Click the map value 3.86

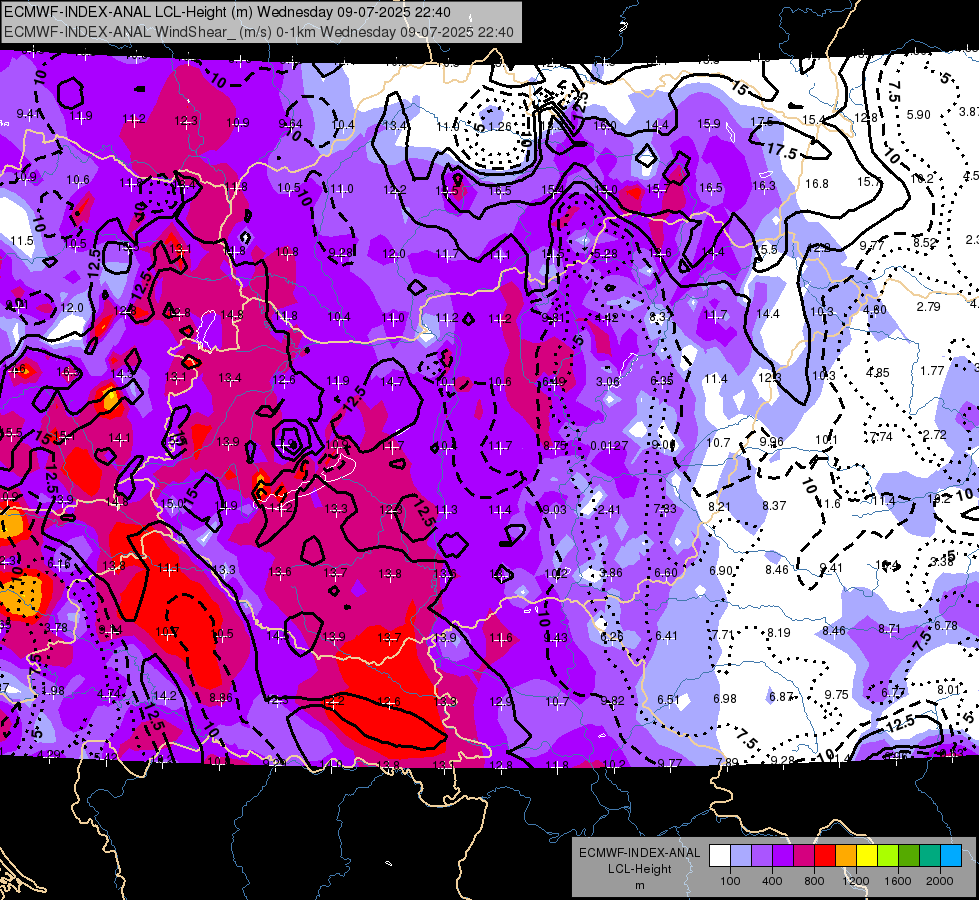(x=611, y=573)
